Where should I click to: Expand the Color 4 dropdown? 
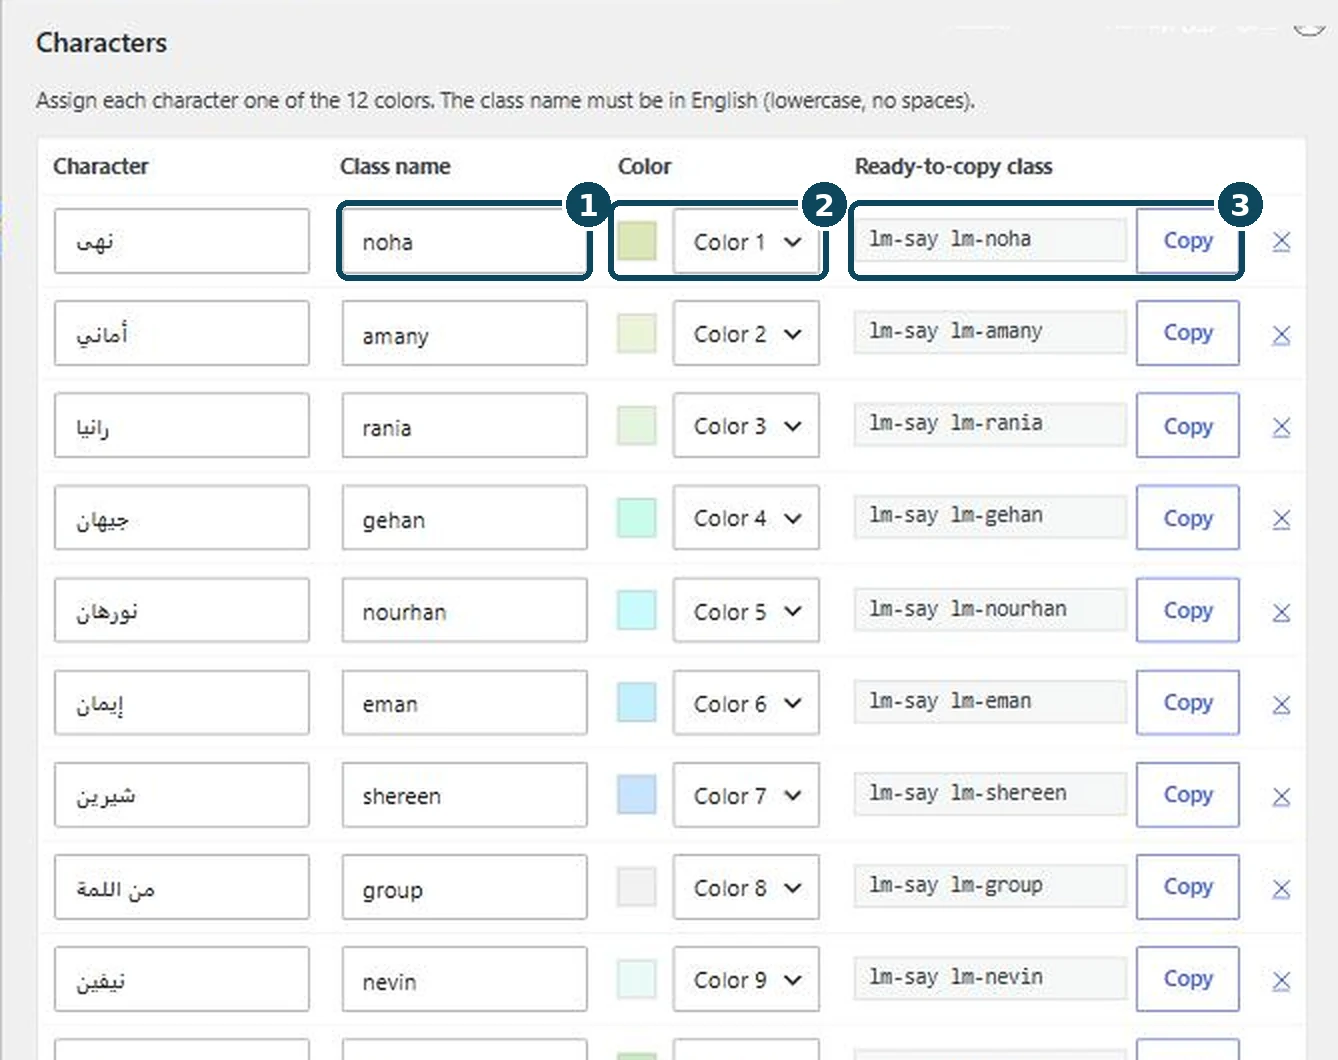click(746, 518)
